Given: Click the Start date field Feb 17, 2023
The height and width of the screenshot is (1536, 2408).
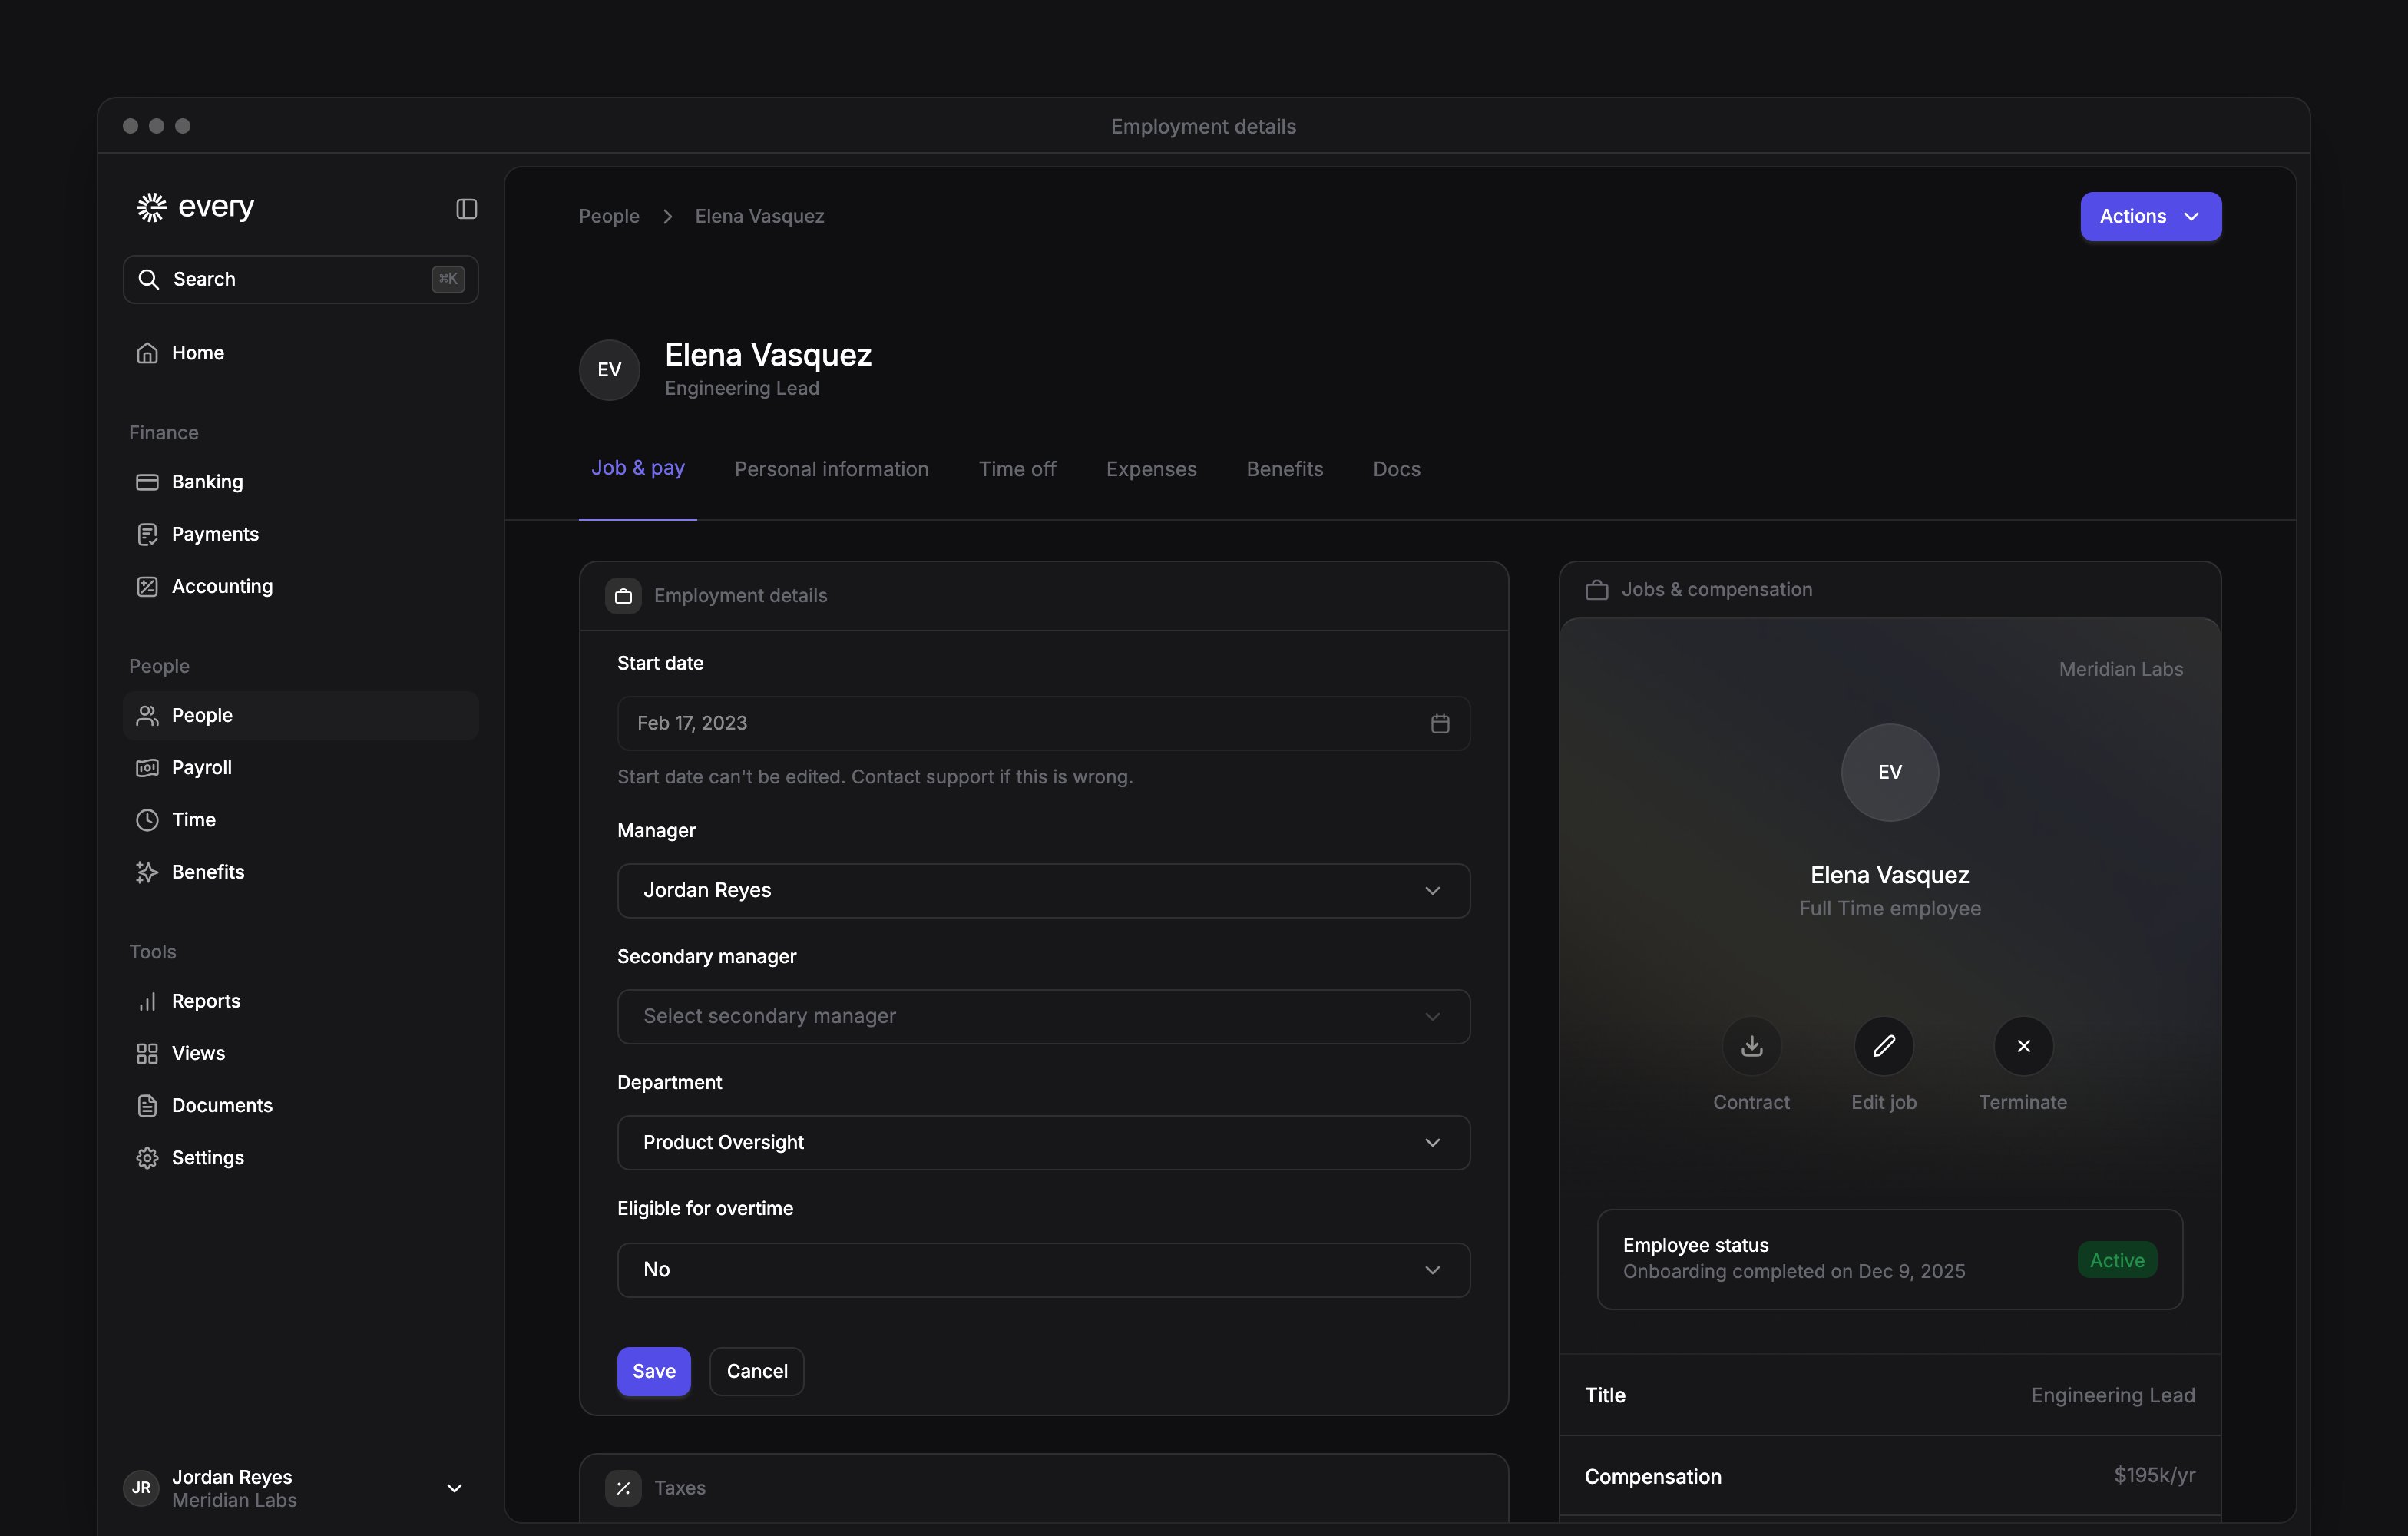Looking at the screenshot, I should click(1043, 723).
